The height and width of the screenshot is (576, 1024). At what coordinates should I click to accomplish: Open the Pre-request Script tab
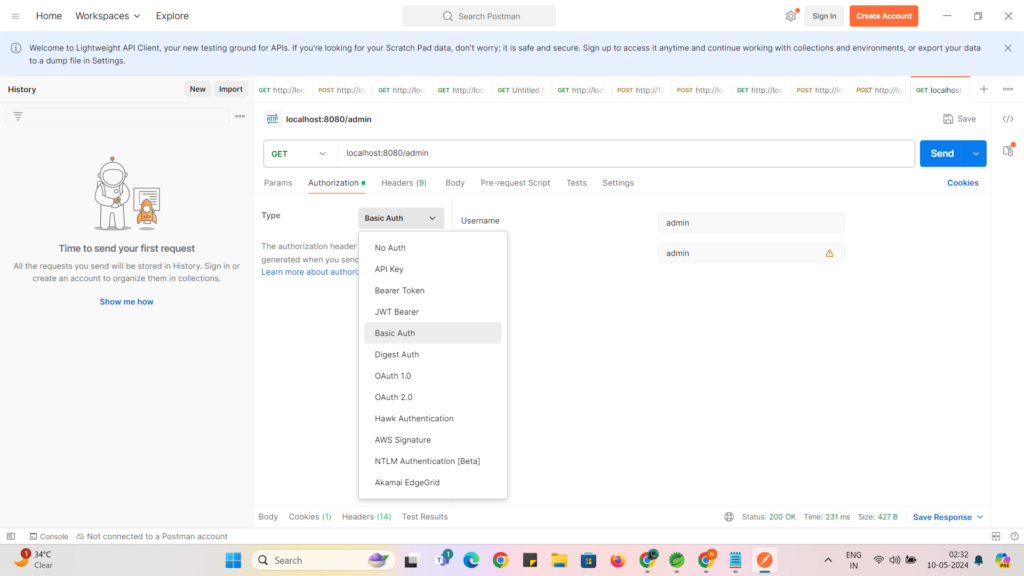515,183
